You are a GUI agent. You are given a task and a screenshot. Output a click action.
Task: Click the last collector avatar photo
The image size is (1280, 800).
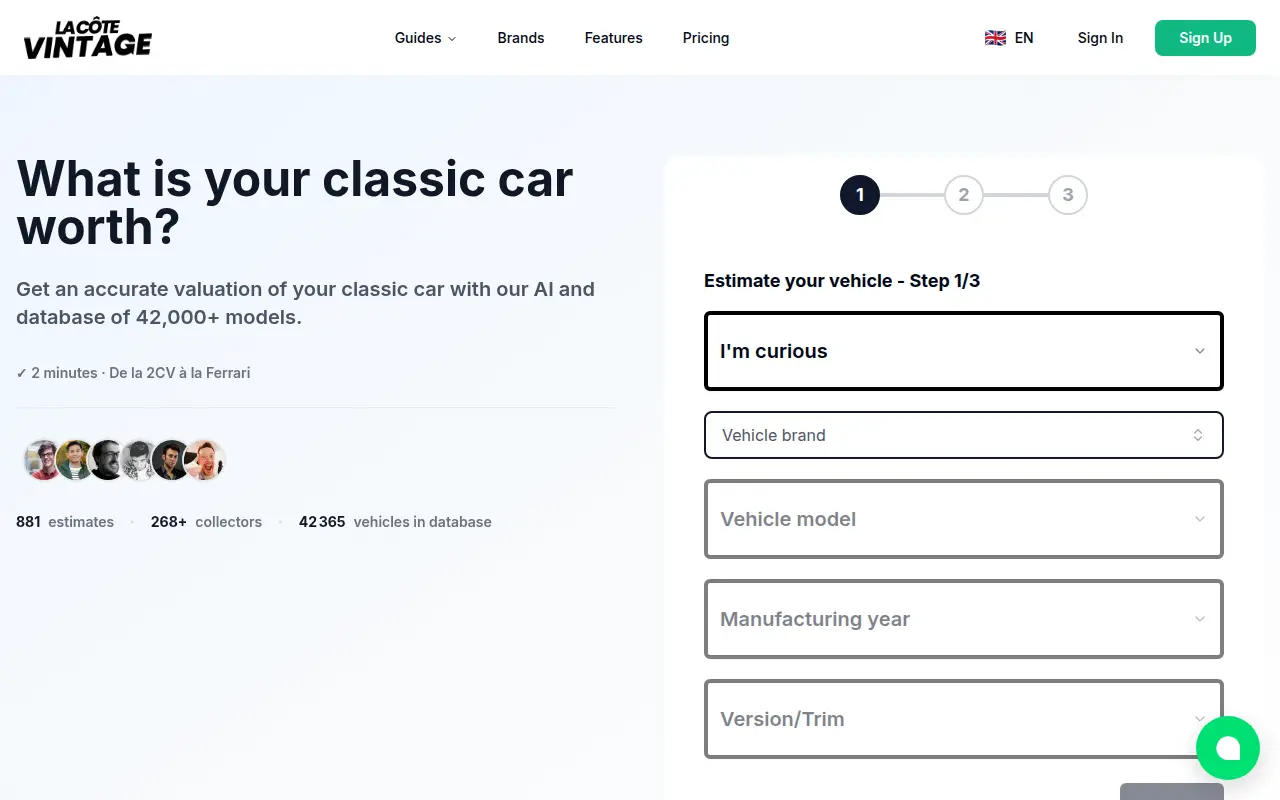(x=205, y=460)
